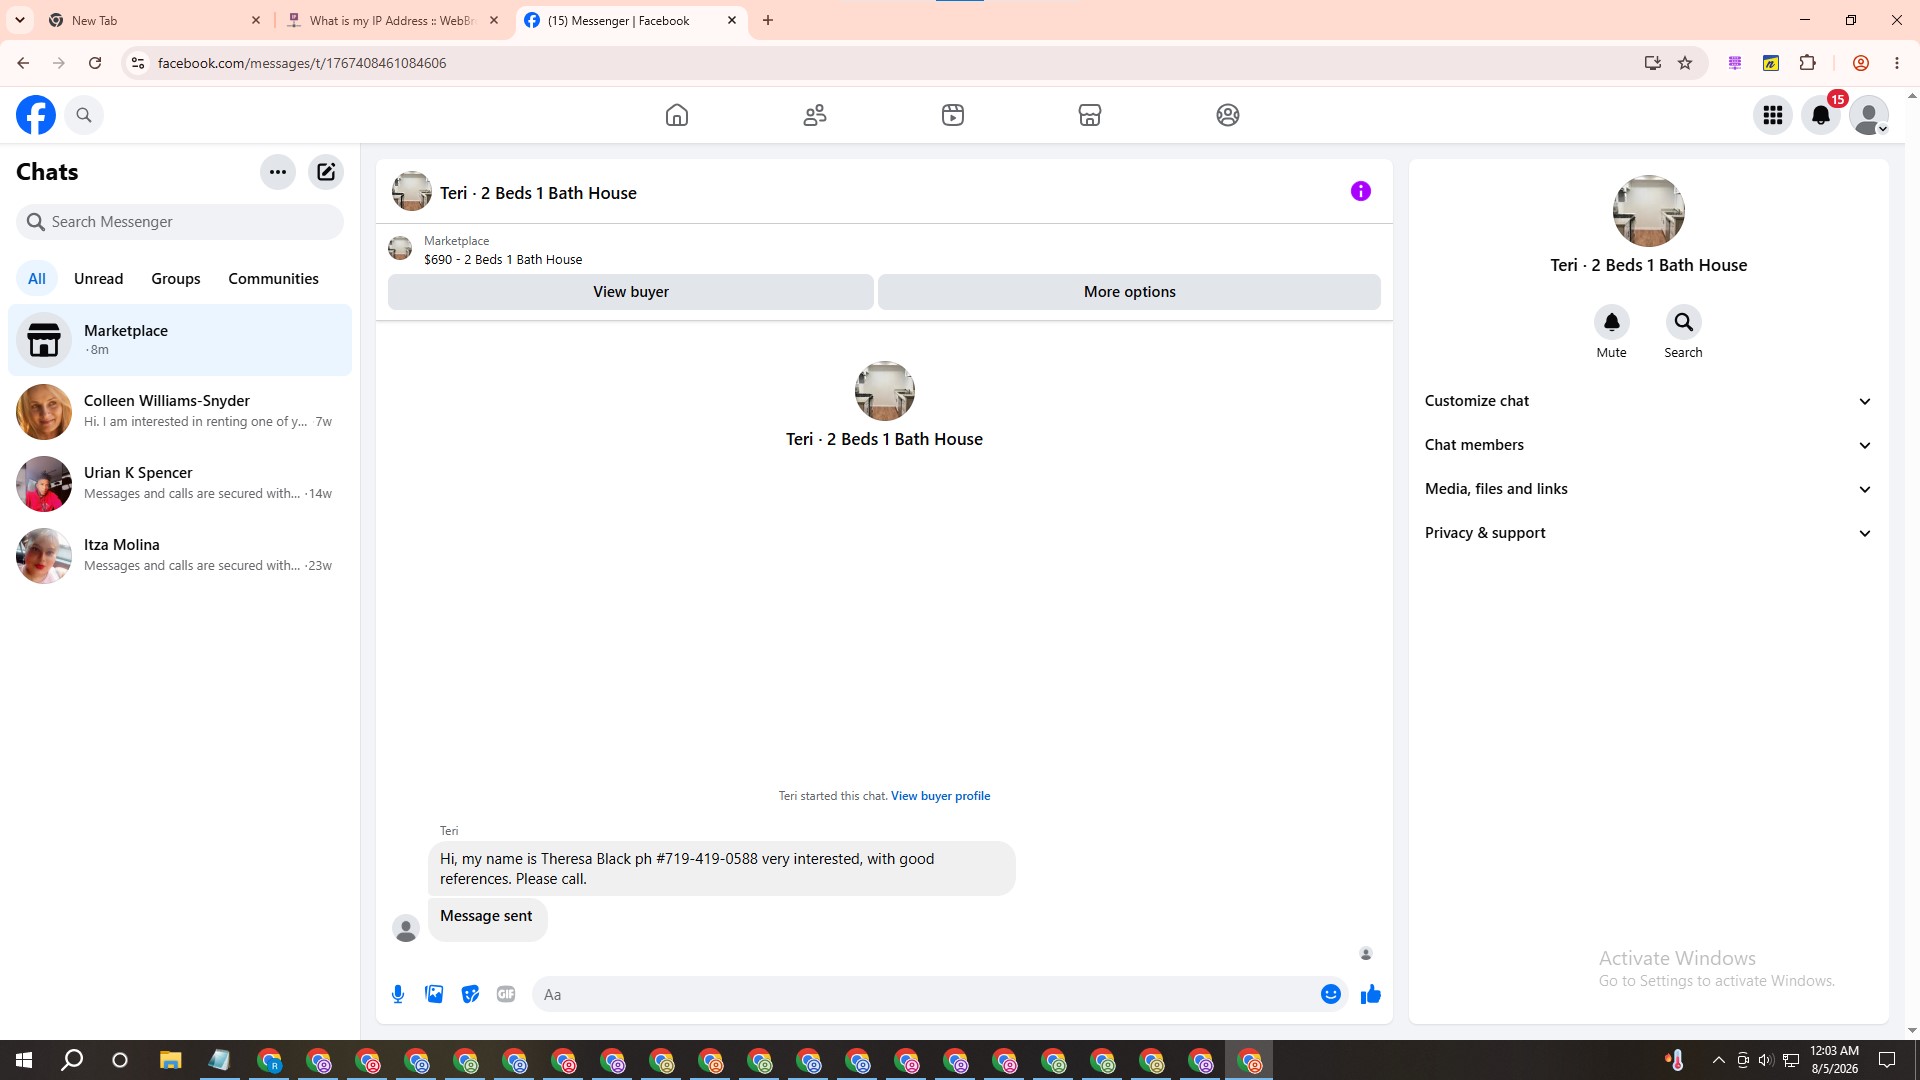Open Chrome profile icon in toolbar
This screenshot has width=1920, height=1080.
1861,63
